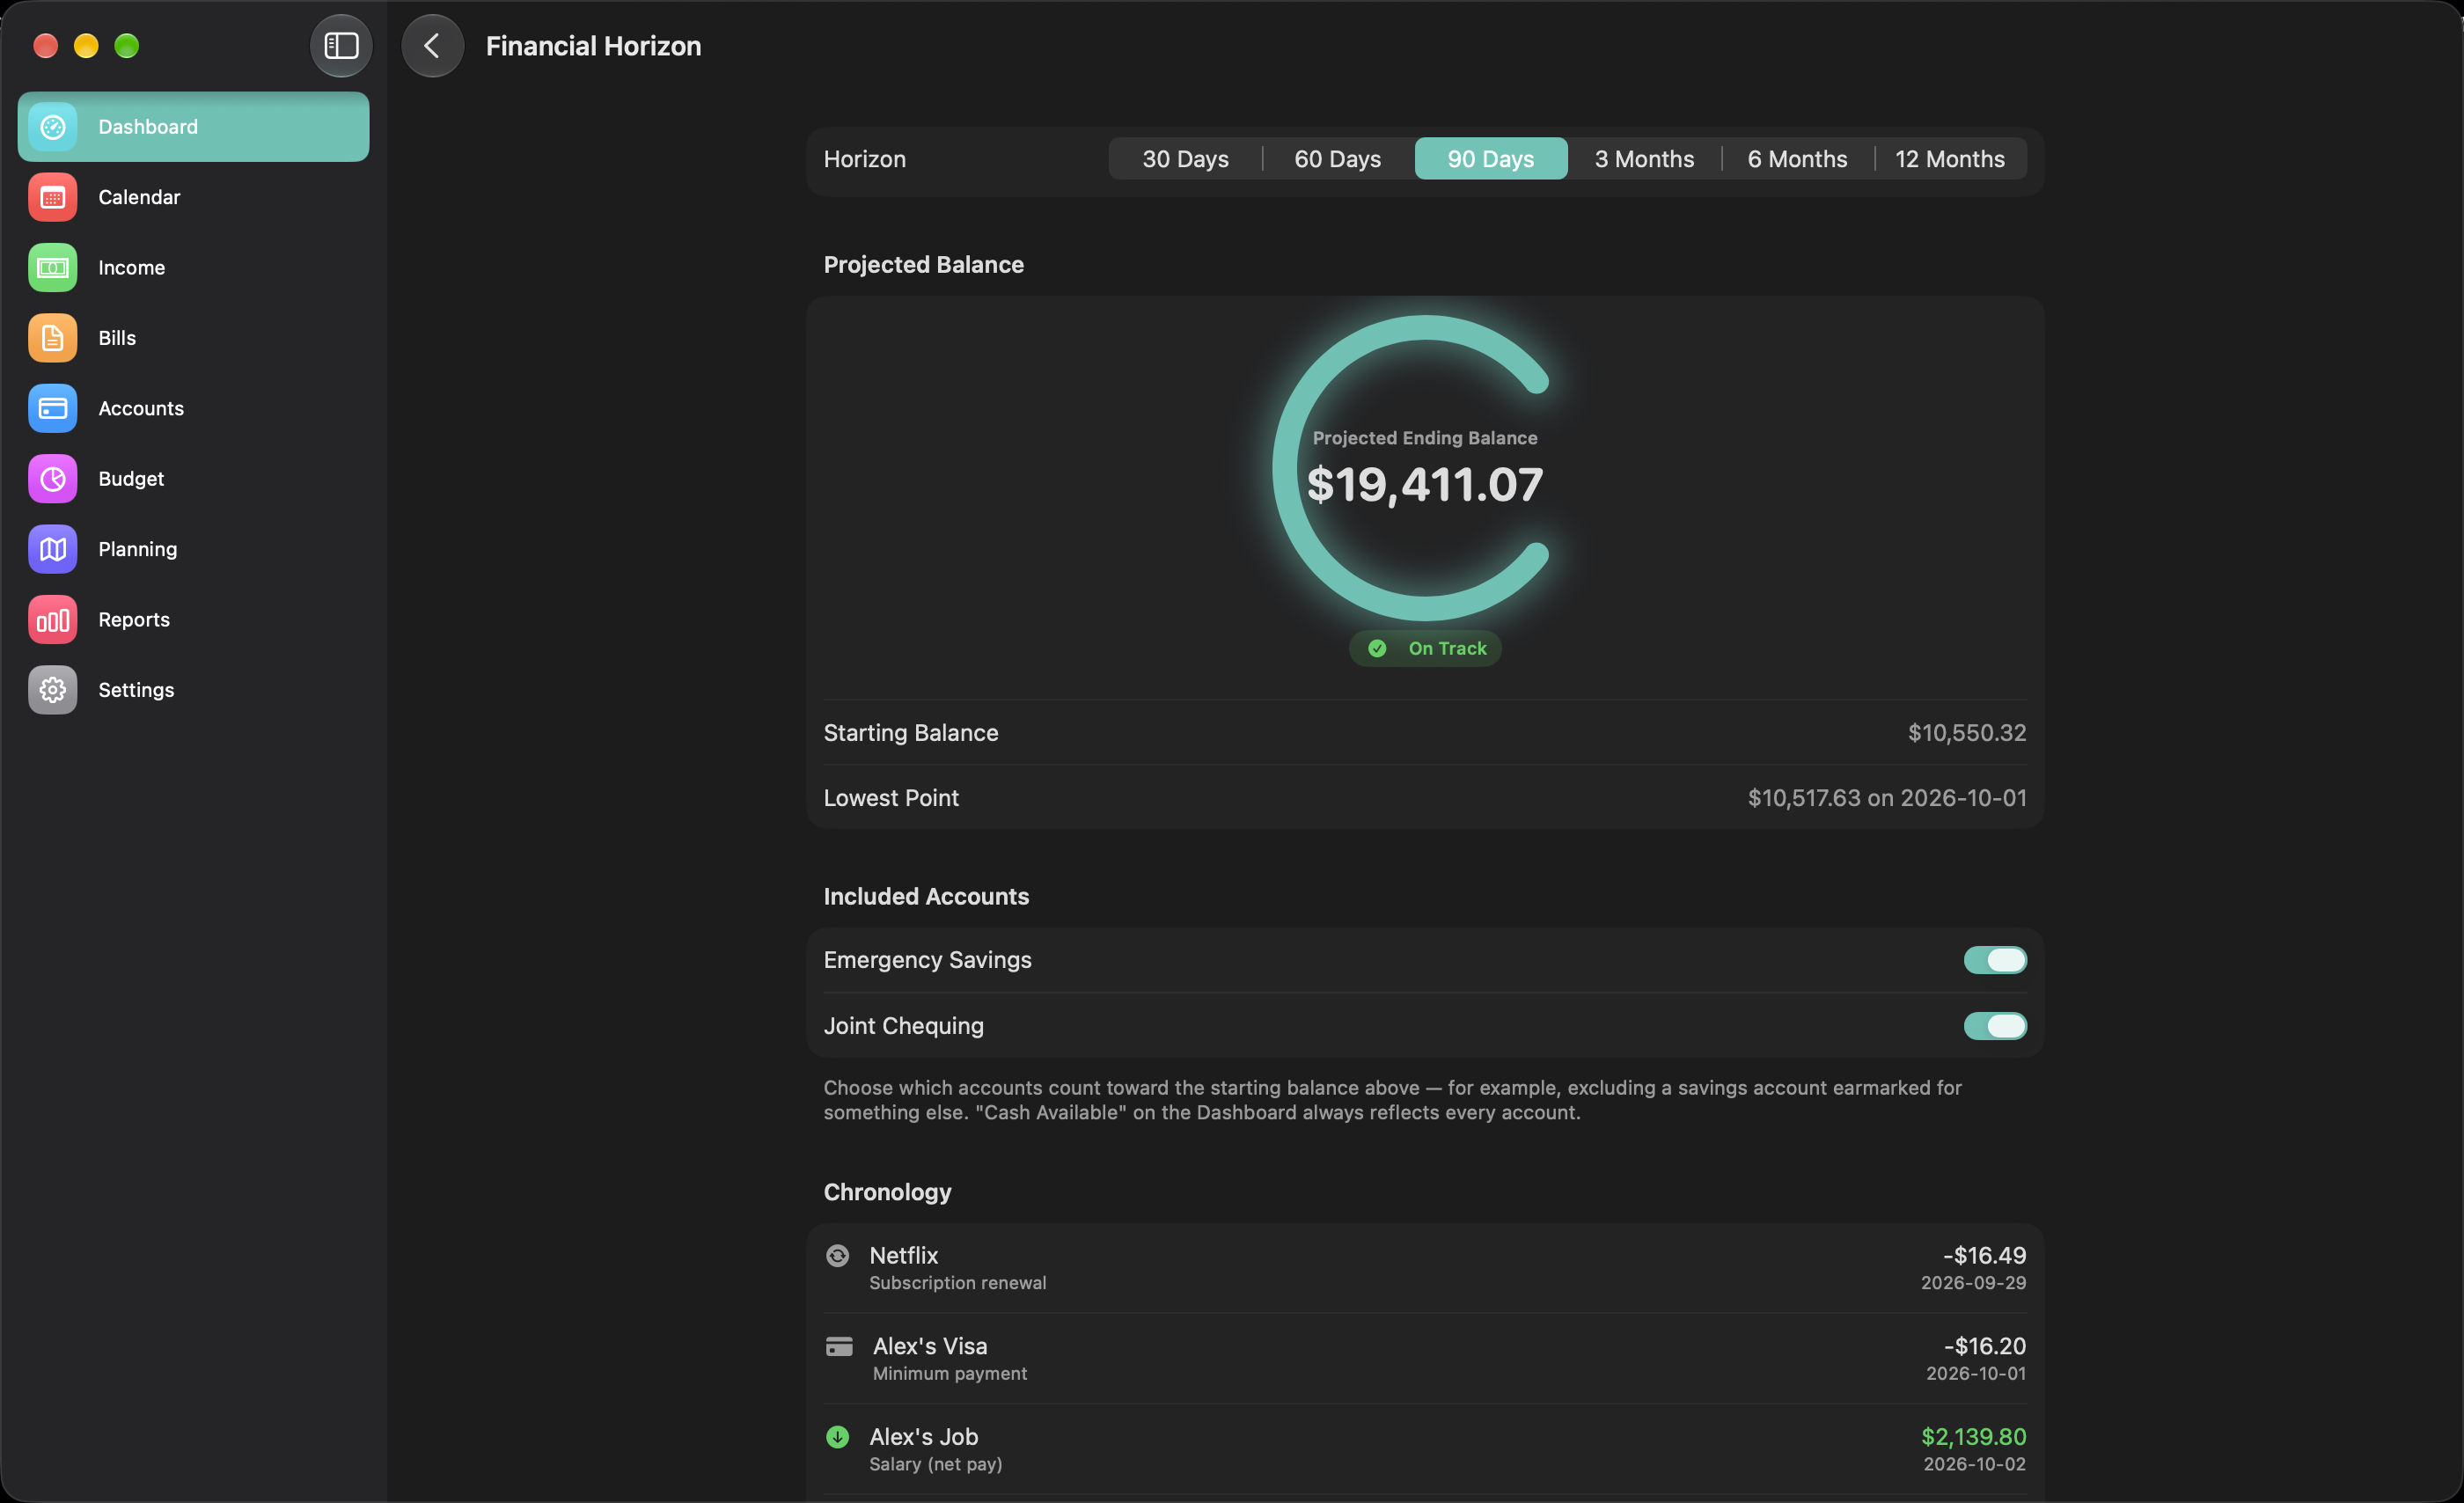
Task: Click the orange Bills document icon
Action: click(x=53, y=338)
